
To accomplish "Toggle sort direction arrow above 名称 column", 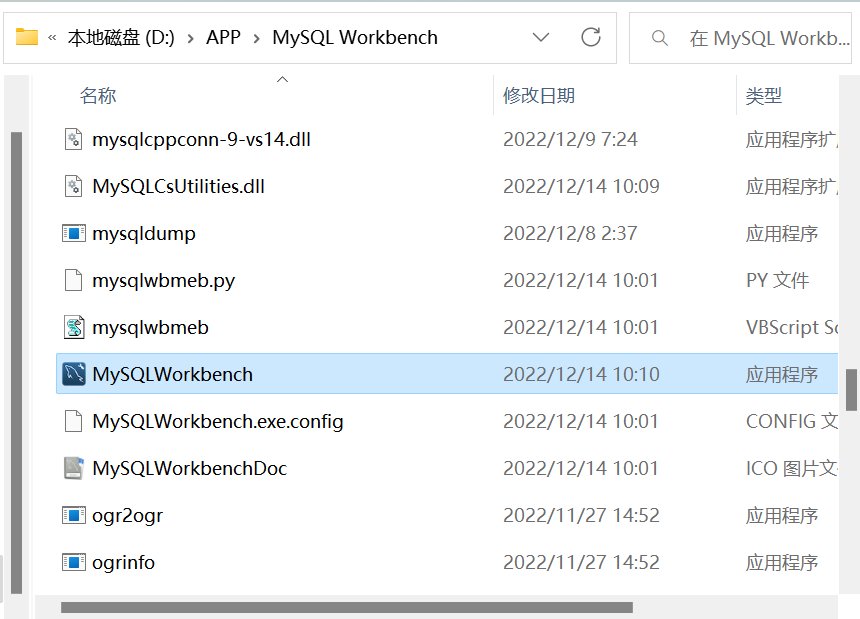I will click(x=282, y=79).
